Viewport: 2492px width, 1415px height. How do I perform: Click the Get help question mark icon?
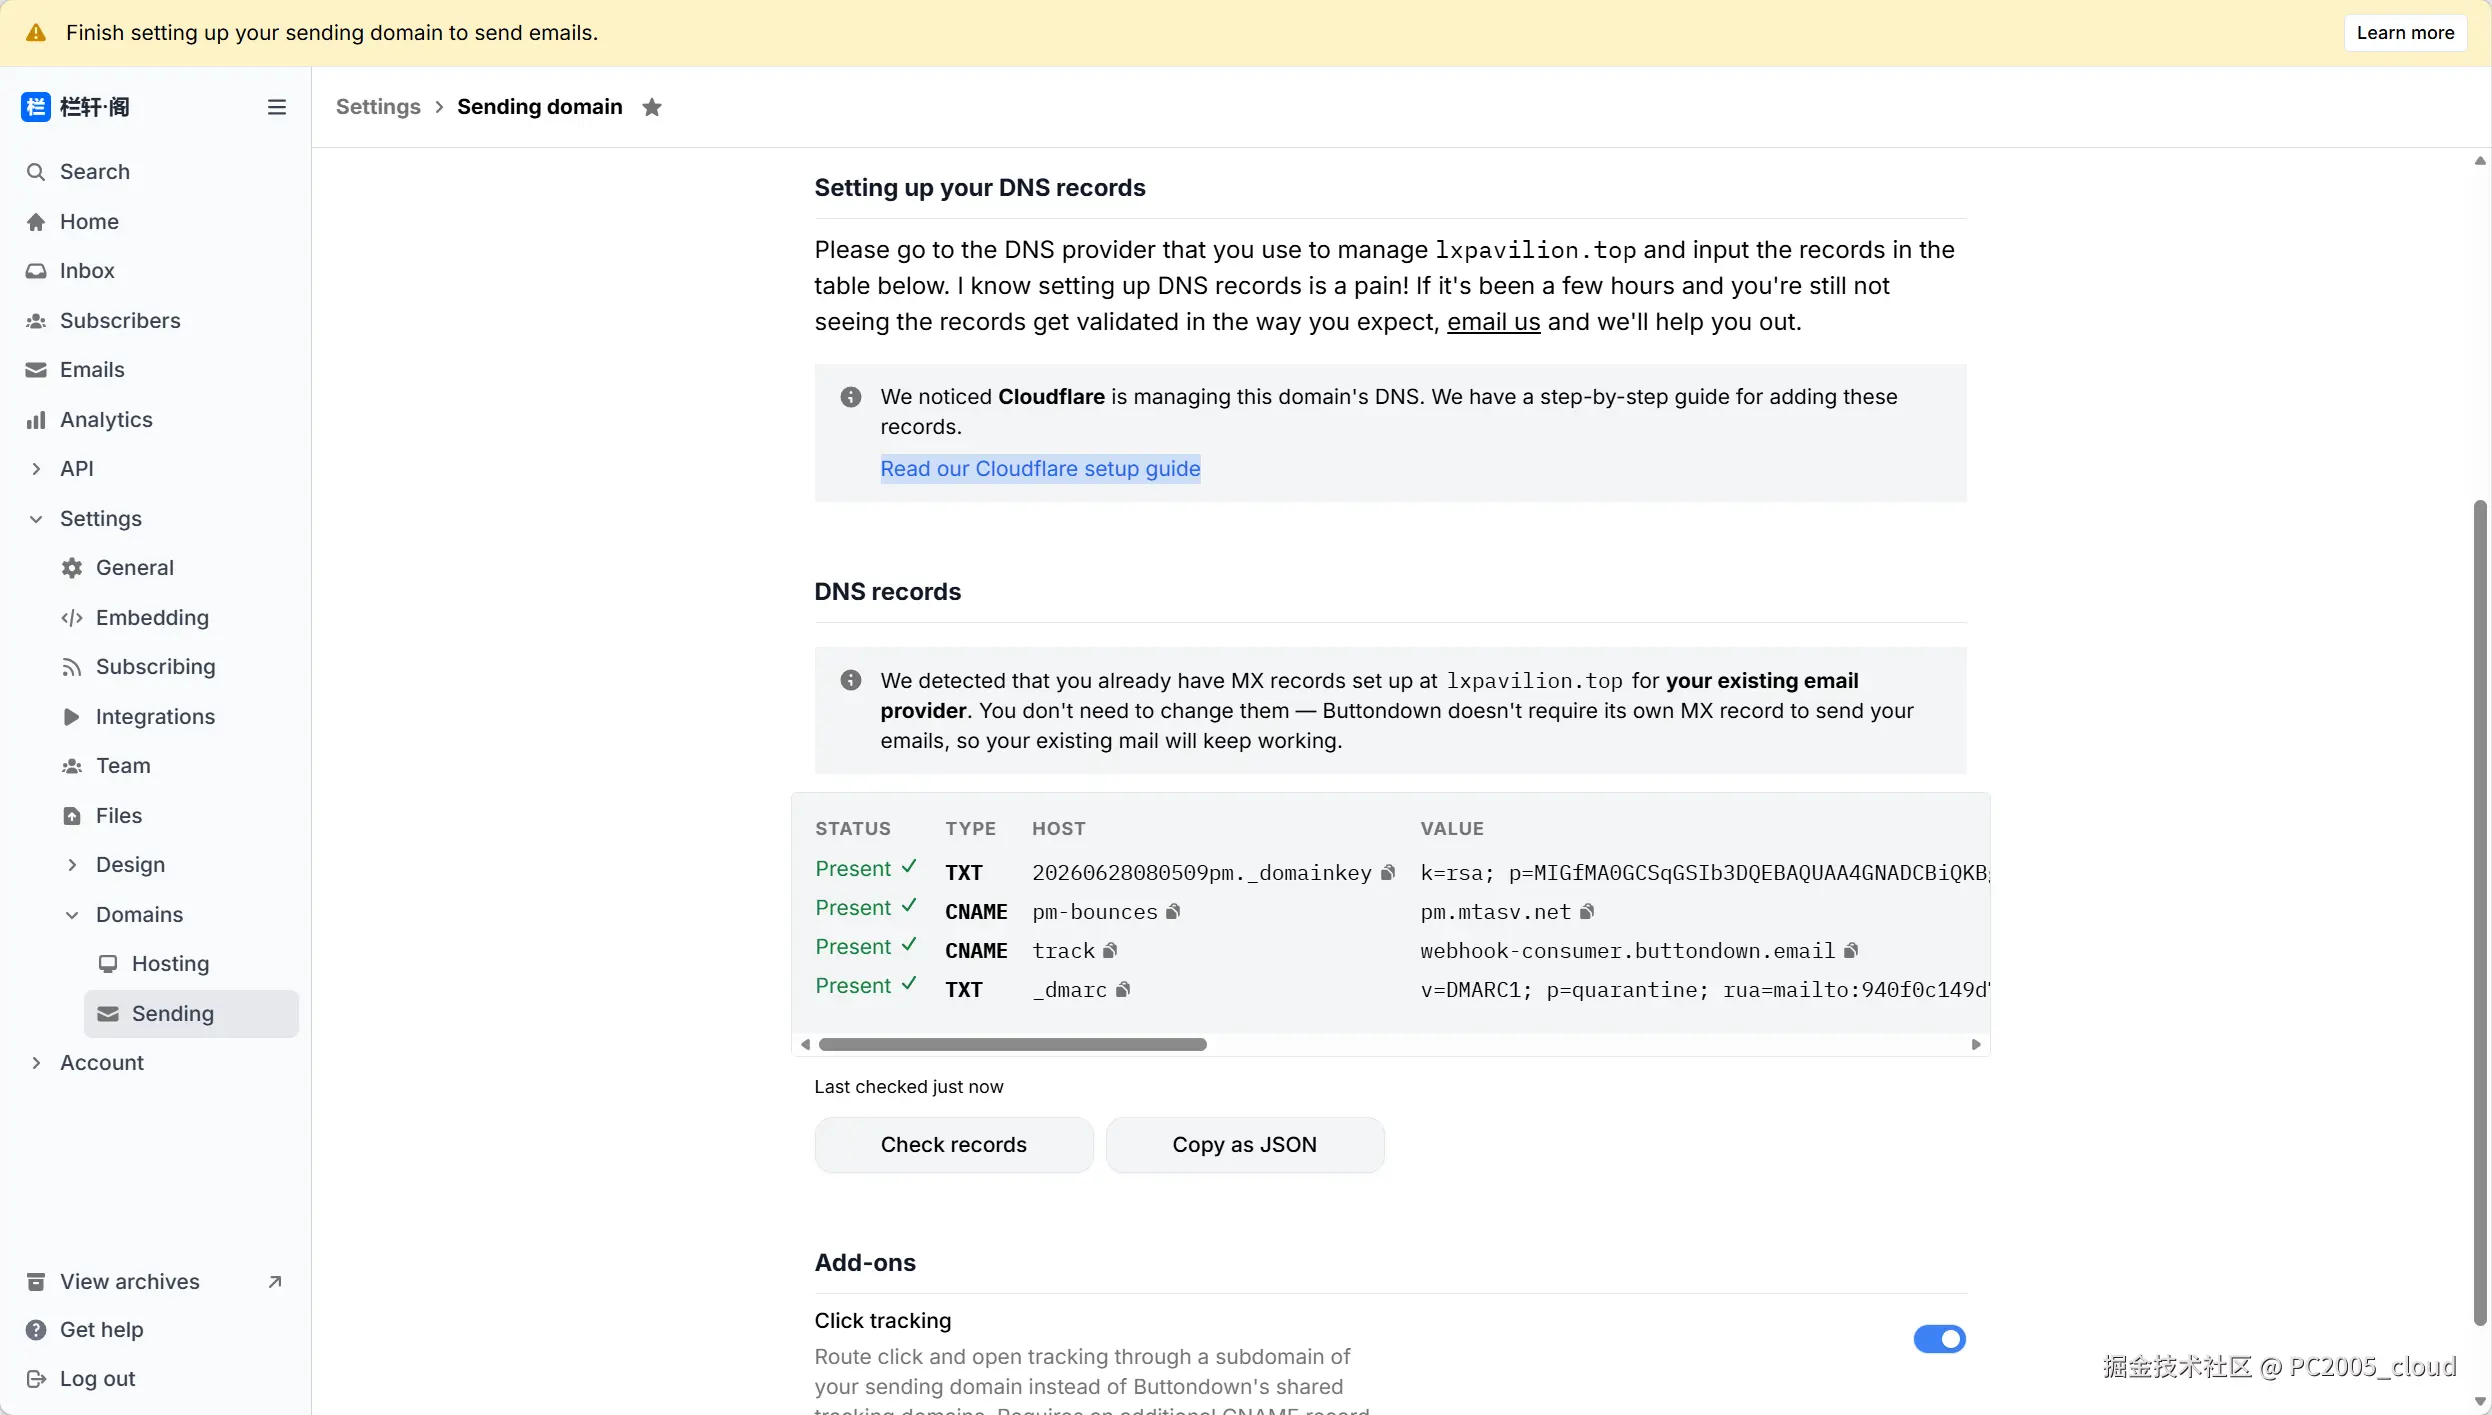tap(36, 1330)
